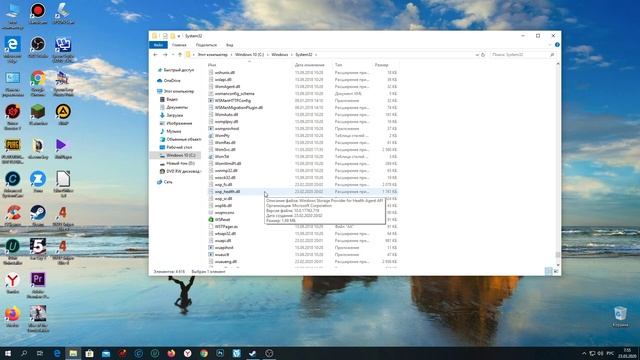Viewport: 640px width, 360px height.
Task: Select file WSManMigrationPlugin.dll
Action: 238,108
